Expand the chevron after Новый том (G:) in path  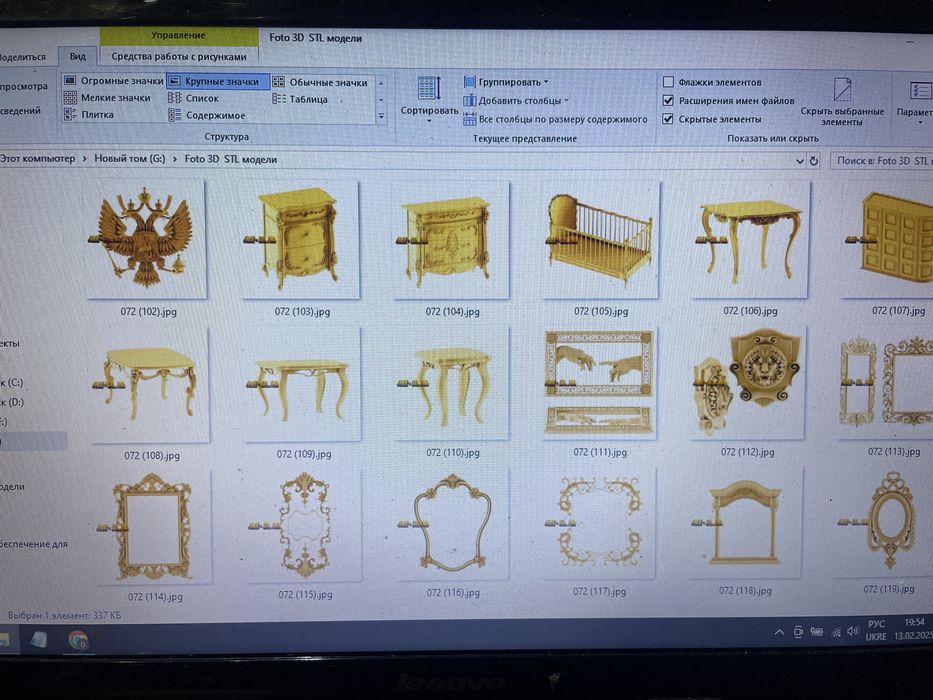coord(175,160)
